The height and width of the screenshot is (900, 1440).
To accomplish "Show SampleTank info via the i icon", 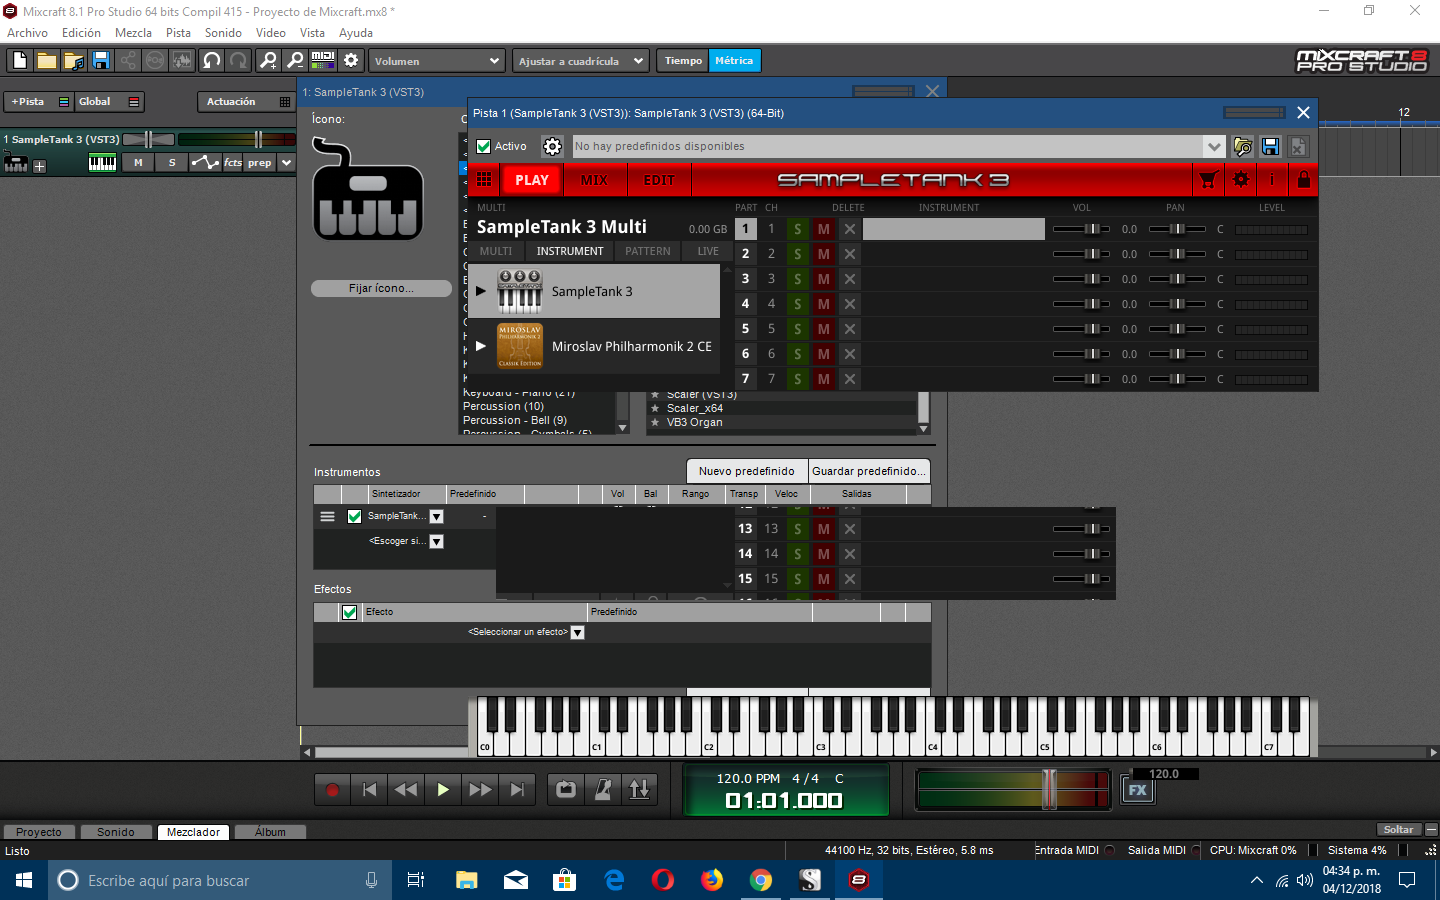I will pos(1272,180).
